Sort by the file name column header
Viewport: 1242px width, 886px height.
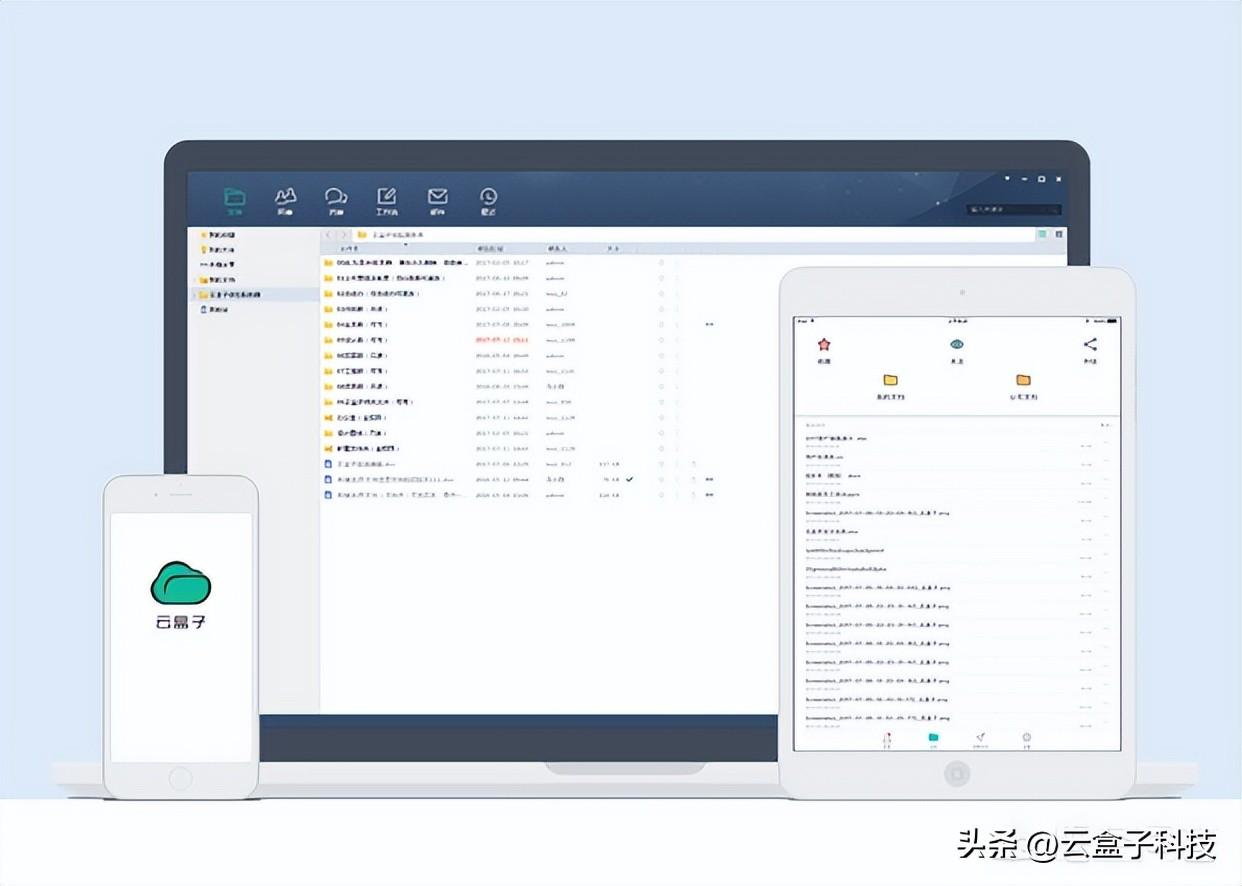pyautogui.click(x=350, y=248)
